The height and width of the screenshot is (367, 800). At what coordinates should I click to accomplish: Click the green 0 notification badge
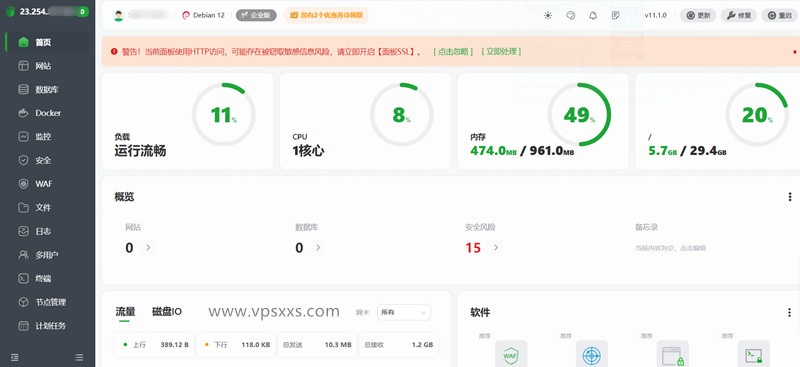tap(83, 12)
